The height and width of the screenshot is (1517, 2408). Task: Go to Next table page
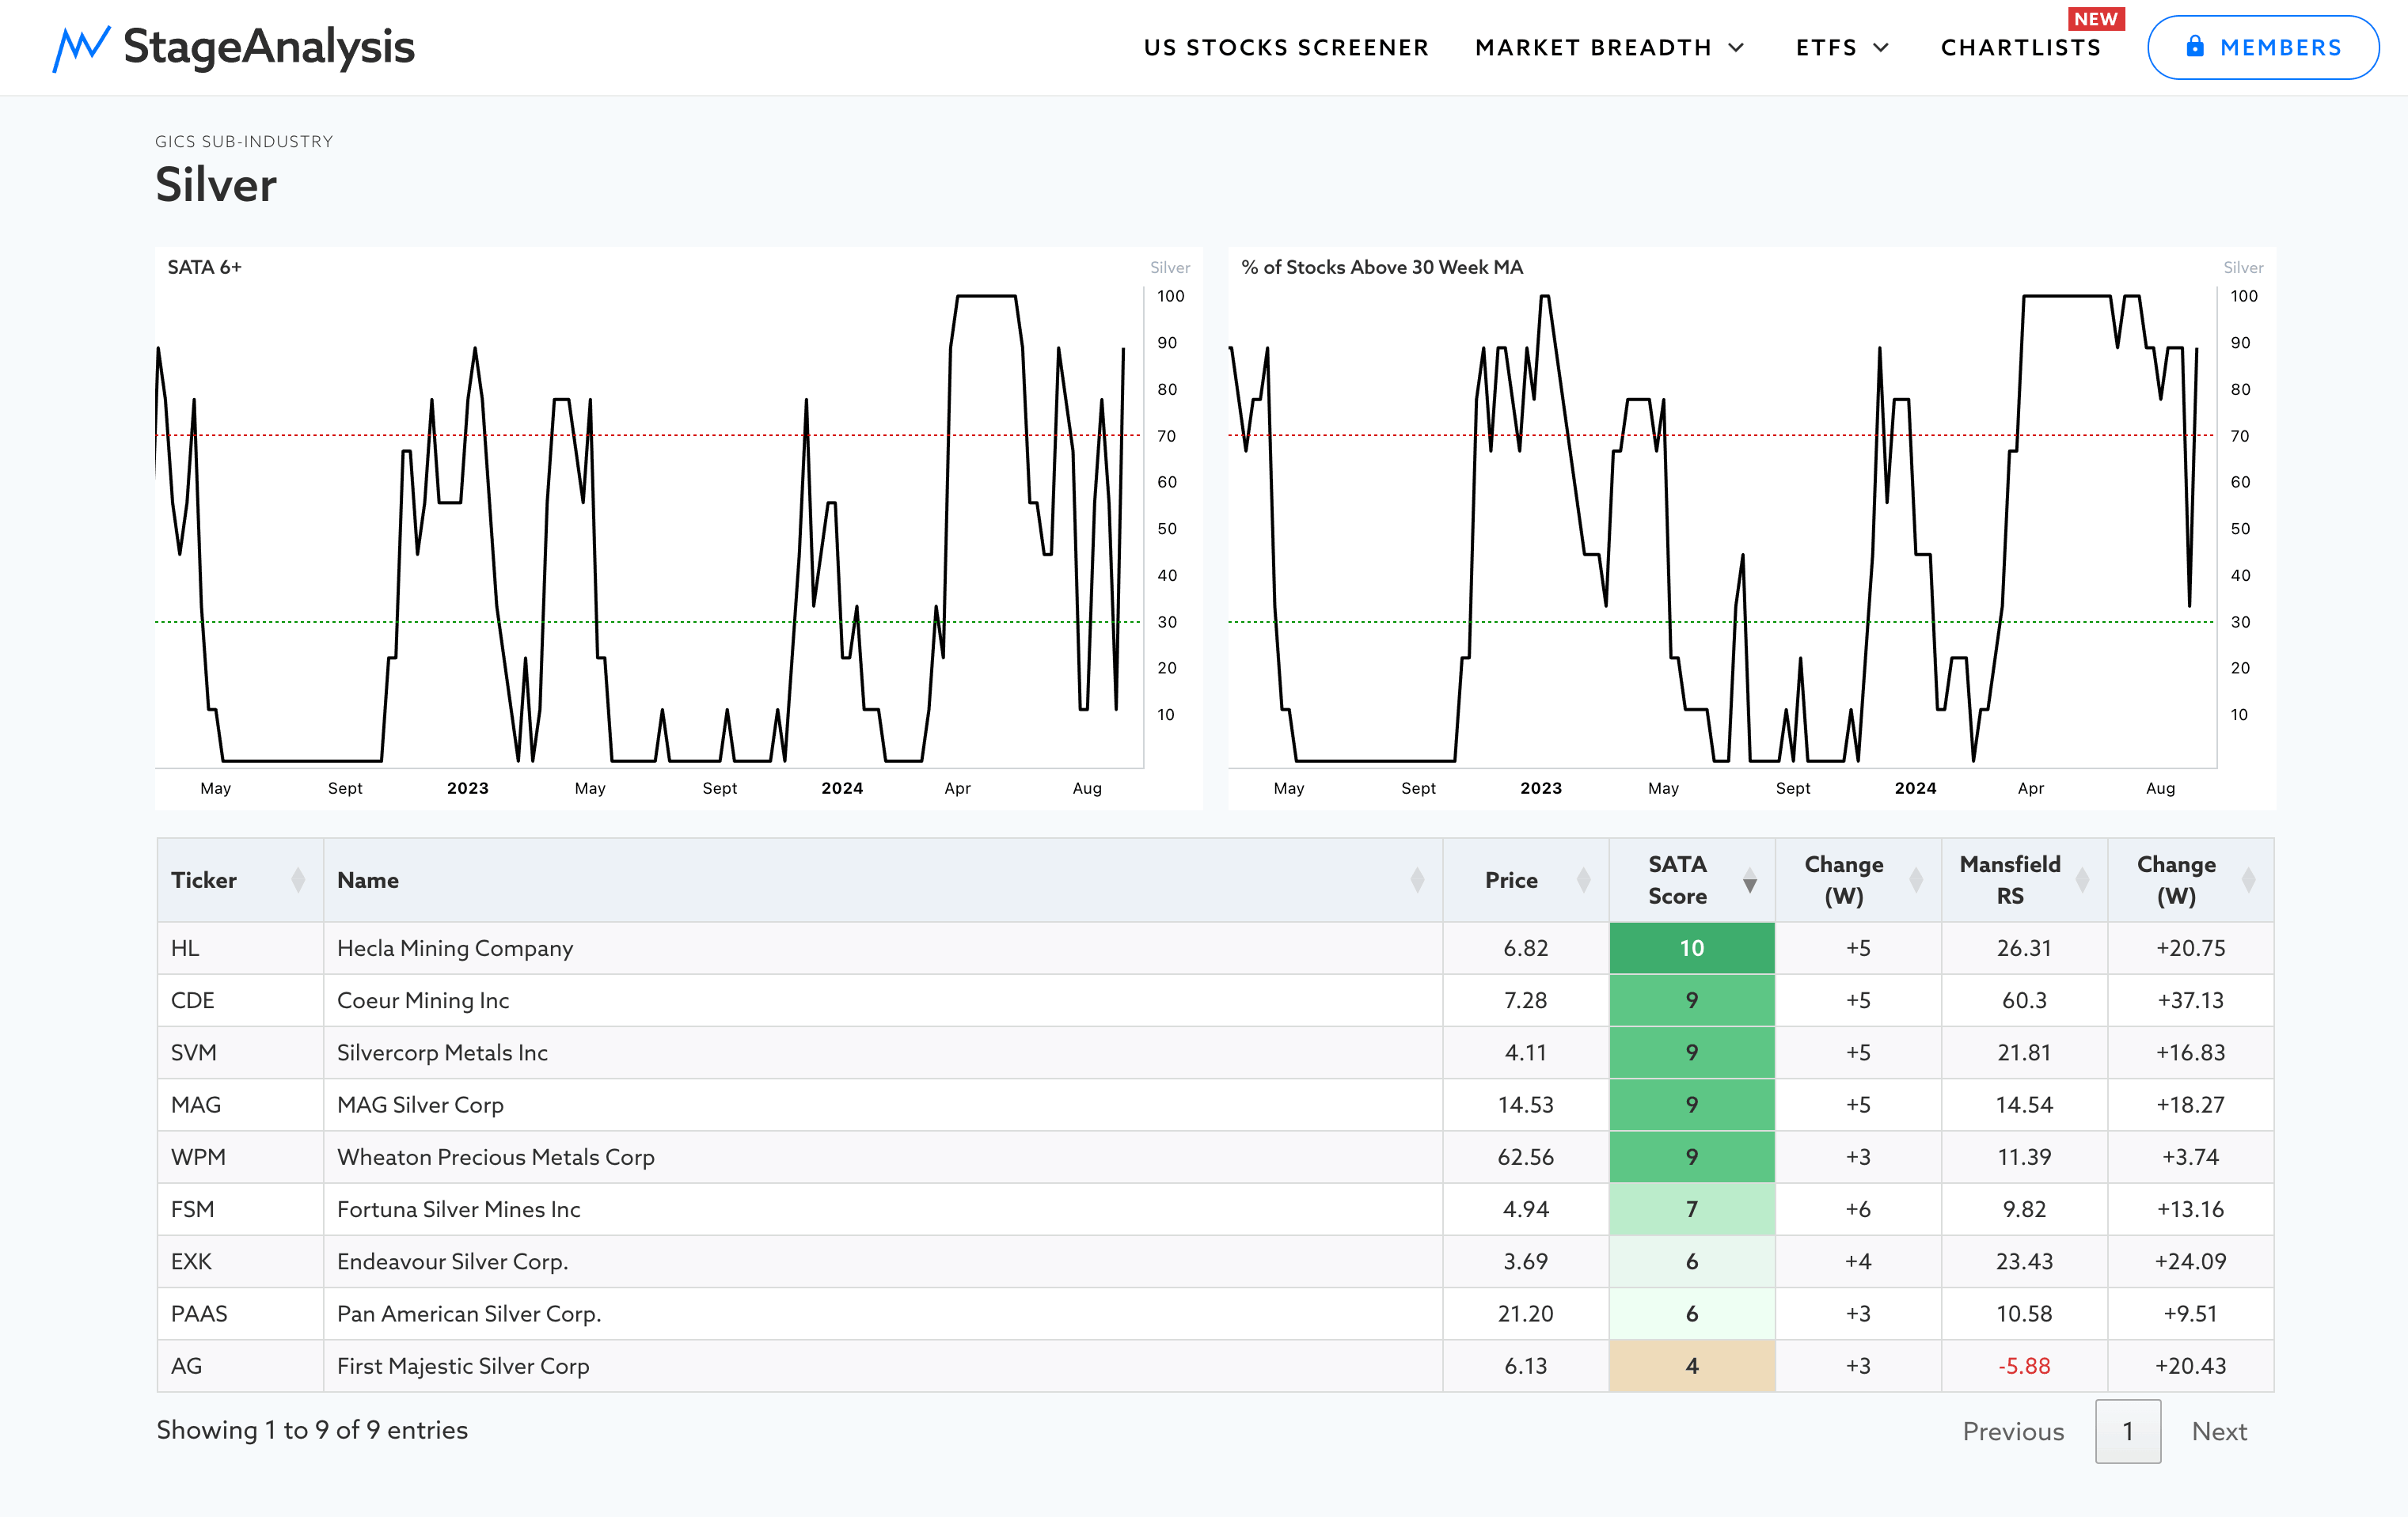[2219, 1431]
